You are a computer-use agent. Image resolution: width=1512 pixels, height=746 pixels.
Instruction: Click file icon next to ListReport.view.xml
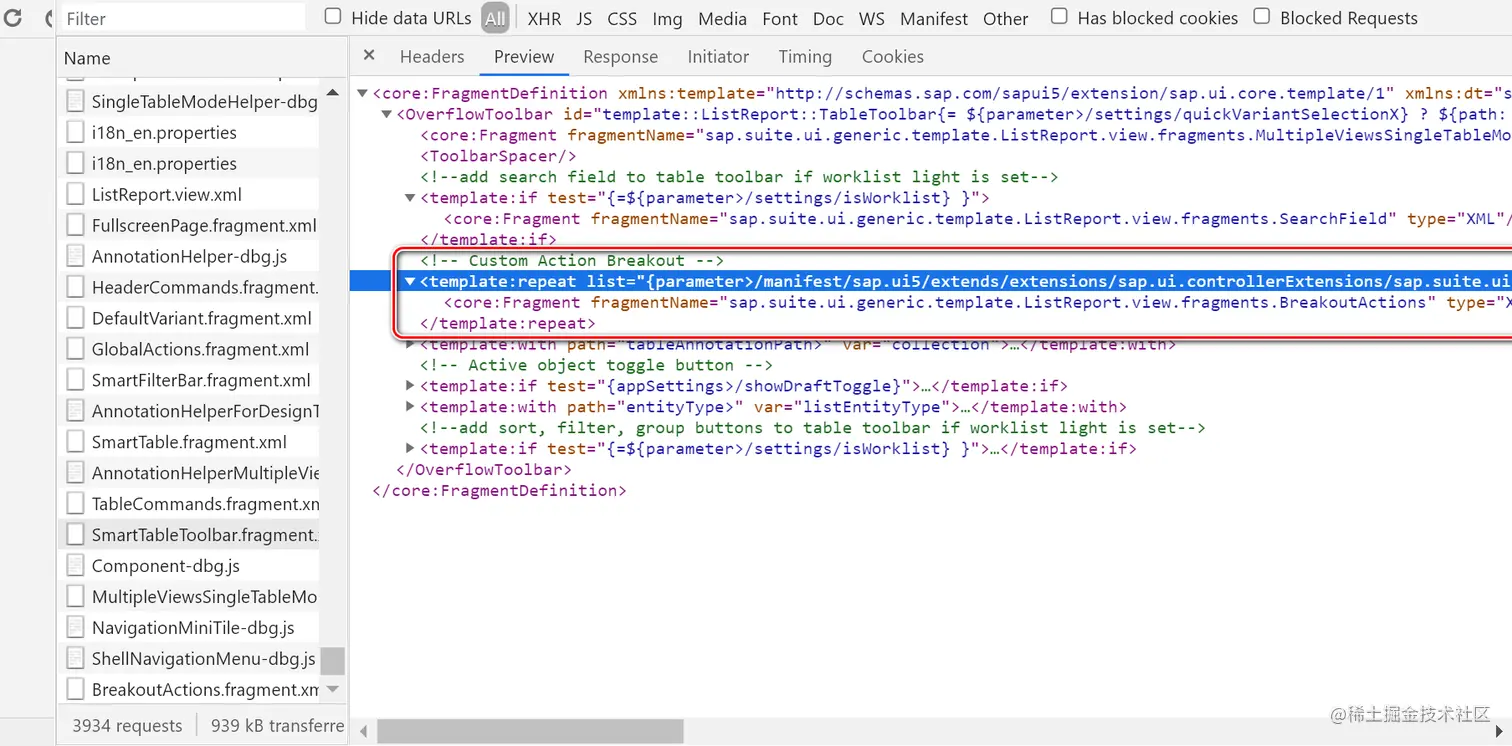(75, 194)
